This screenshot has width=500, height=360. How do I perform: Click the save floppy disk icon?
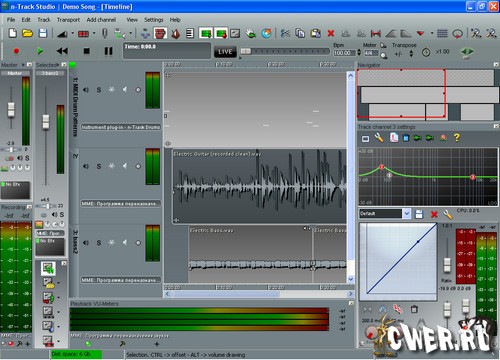coord(43,33)
